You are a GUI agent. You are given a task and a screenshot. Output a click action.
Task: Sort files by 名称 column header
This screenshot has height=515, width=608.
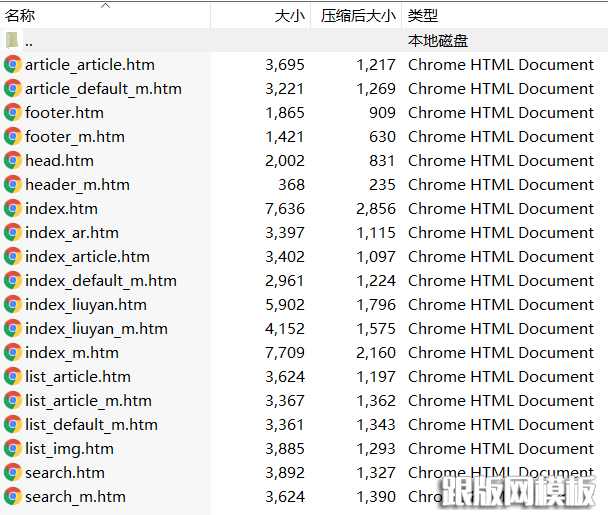pyautogui.click(x=22, y=16)
